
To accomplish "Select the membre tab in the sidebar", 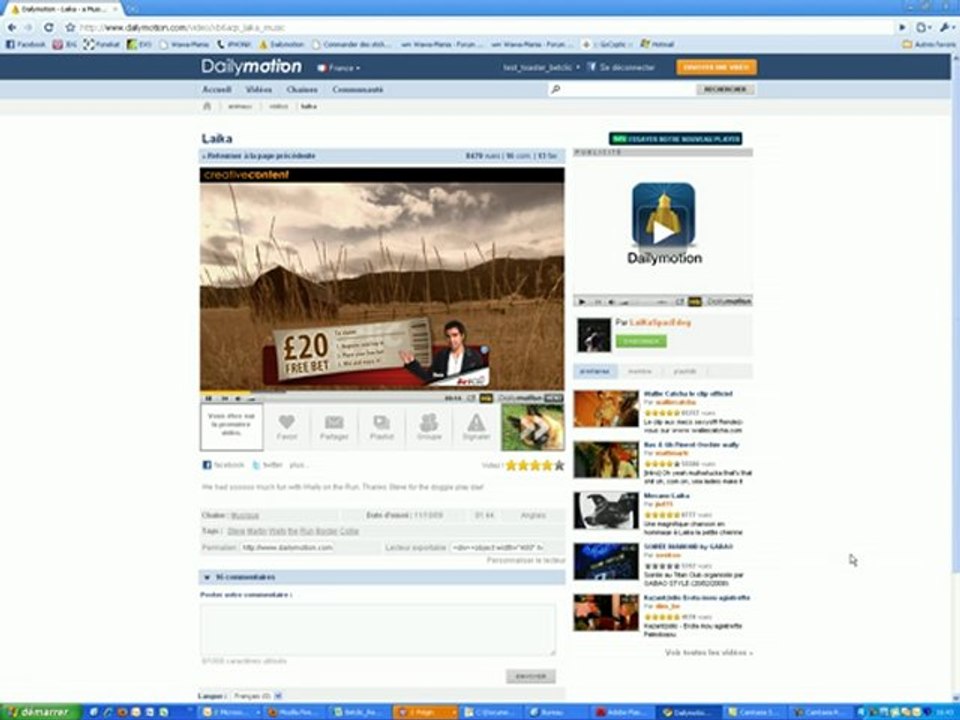I will pyautogui.click(x=640, y=371).
